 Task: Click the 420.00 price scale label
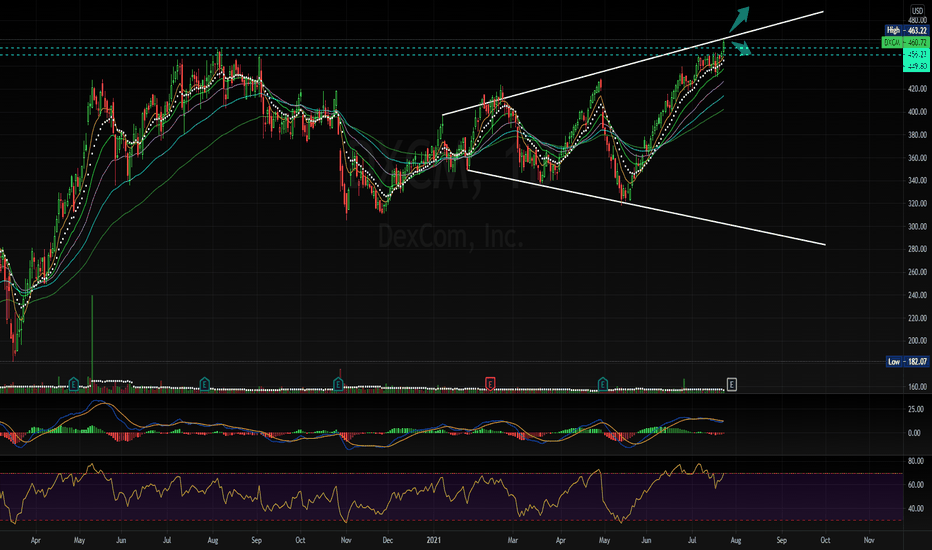click(917, 89)
